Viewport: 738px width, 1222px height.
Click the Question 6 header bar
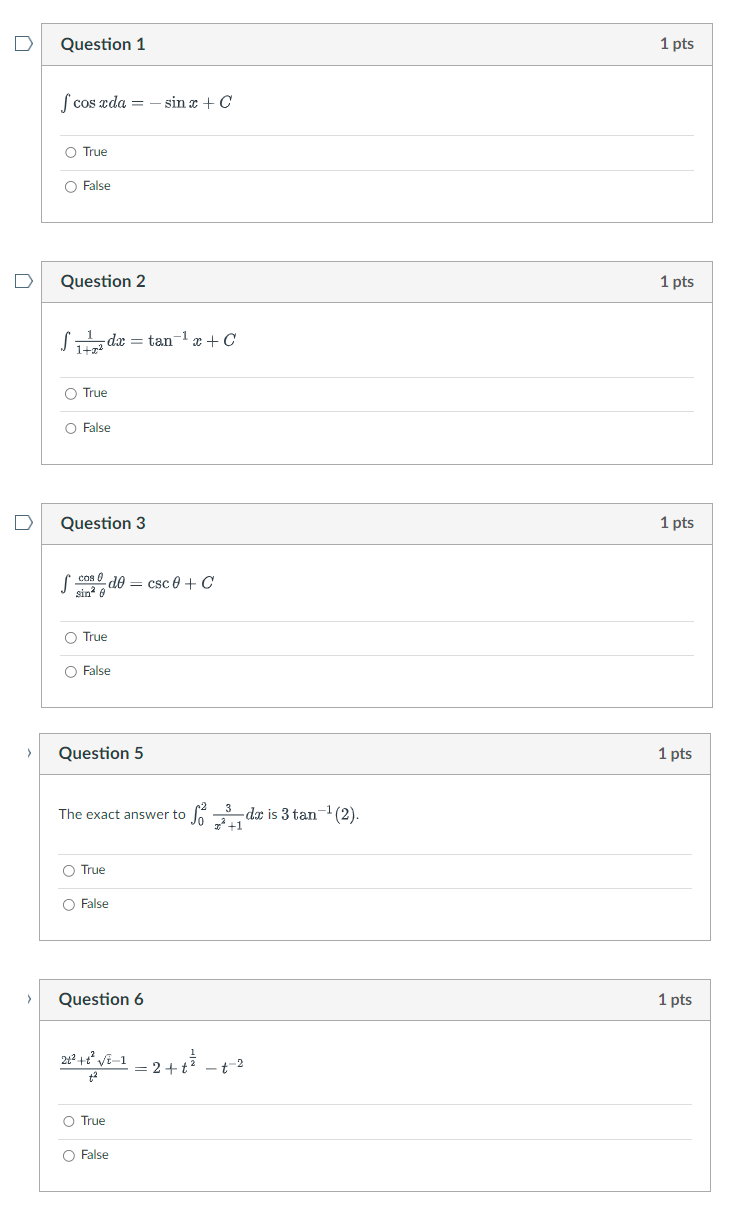376,999
